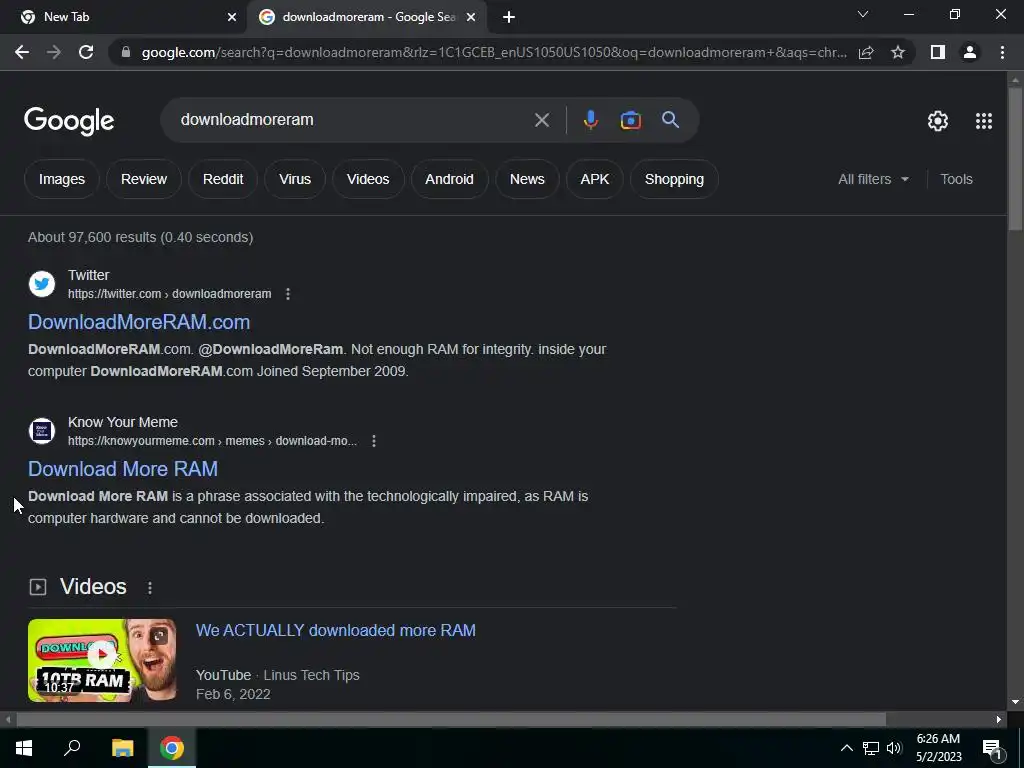Image resolution: width=1024 pixels, height=768 pixels.
Task: Share this page from the address bar
Action: click(x=866, y=52)
